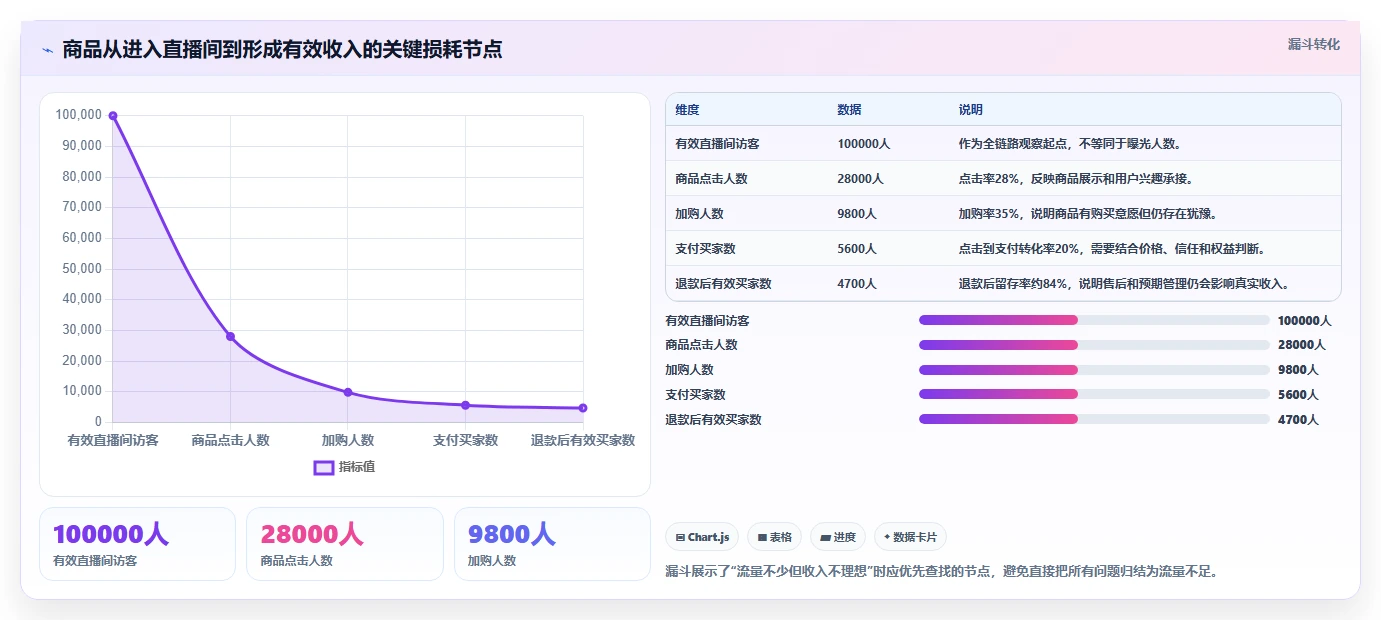The image size is (1381, 620).
Task: Click the 支付买家数 progress bar
Action: click(x=1094, y=394)
